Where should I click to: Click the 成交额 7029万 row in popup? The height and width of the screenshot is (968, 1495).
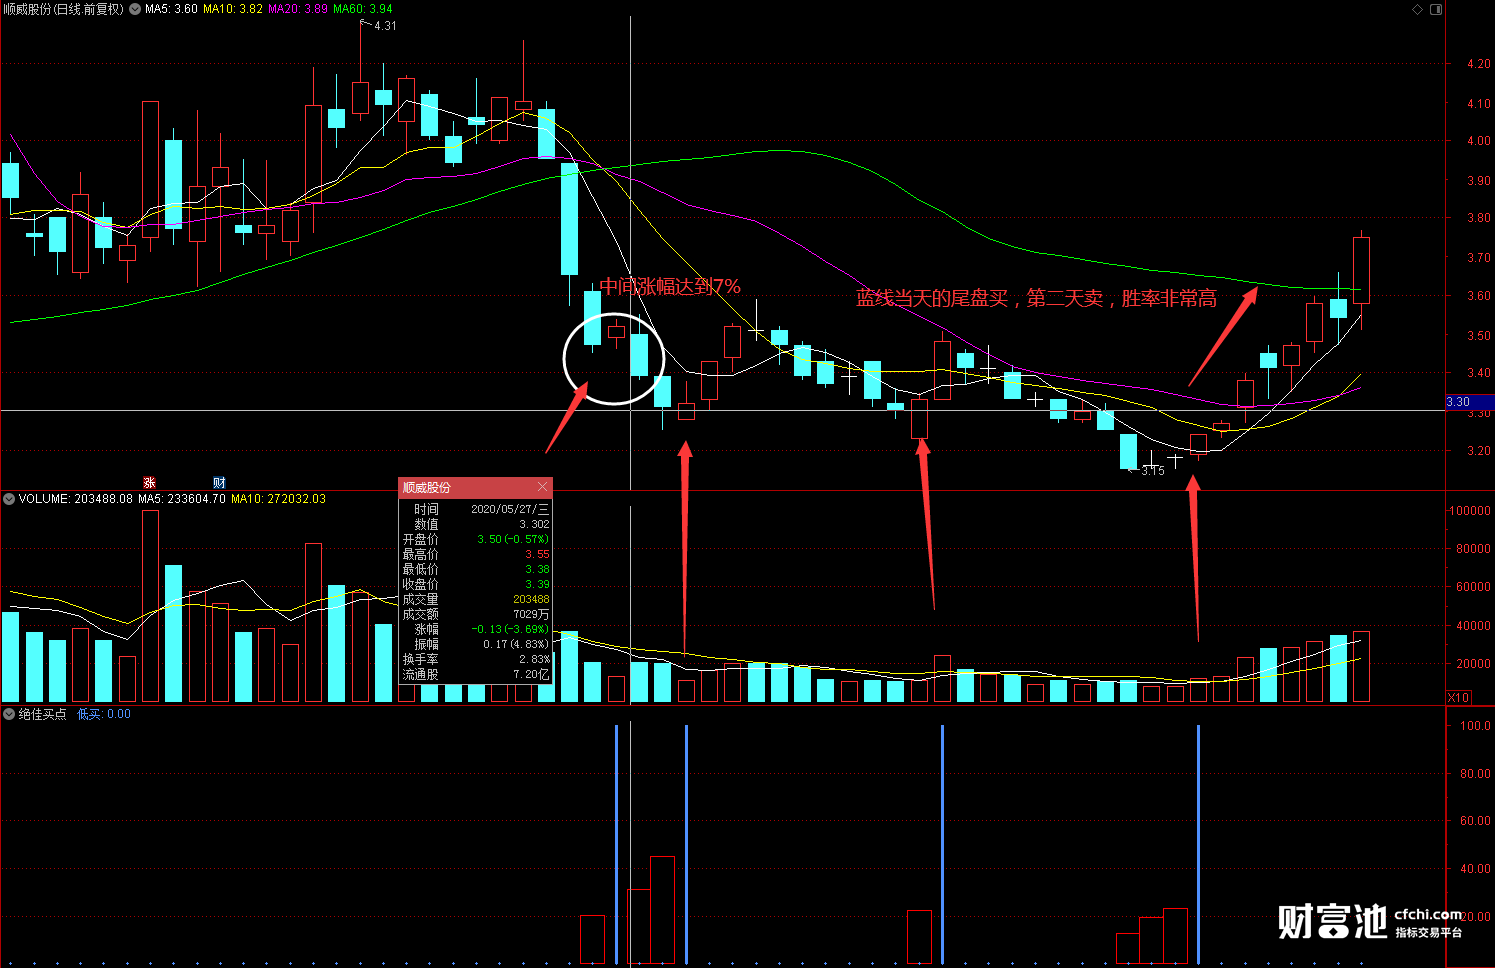point(476,614)
